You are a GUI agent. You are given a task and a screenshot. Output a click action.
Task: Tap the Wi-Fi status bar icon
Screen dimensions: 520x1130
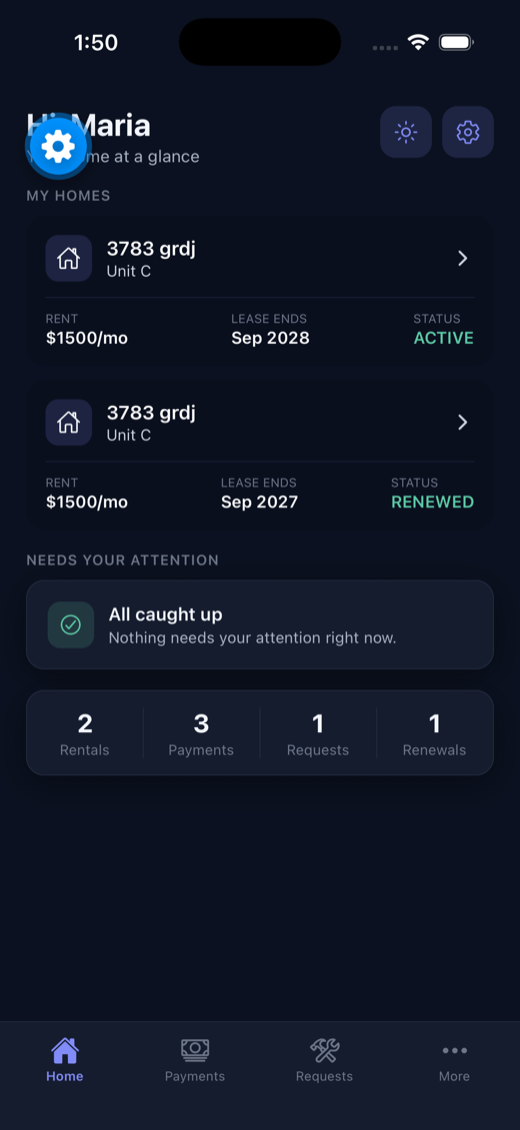[418, 43]
